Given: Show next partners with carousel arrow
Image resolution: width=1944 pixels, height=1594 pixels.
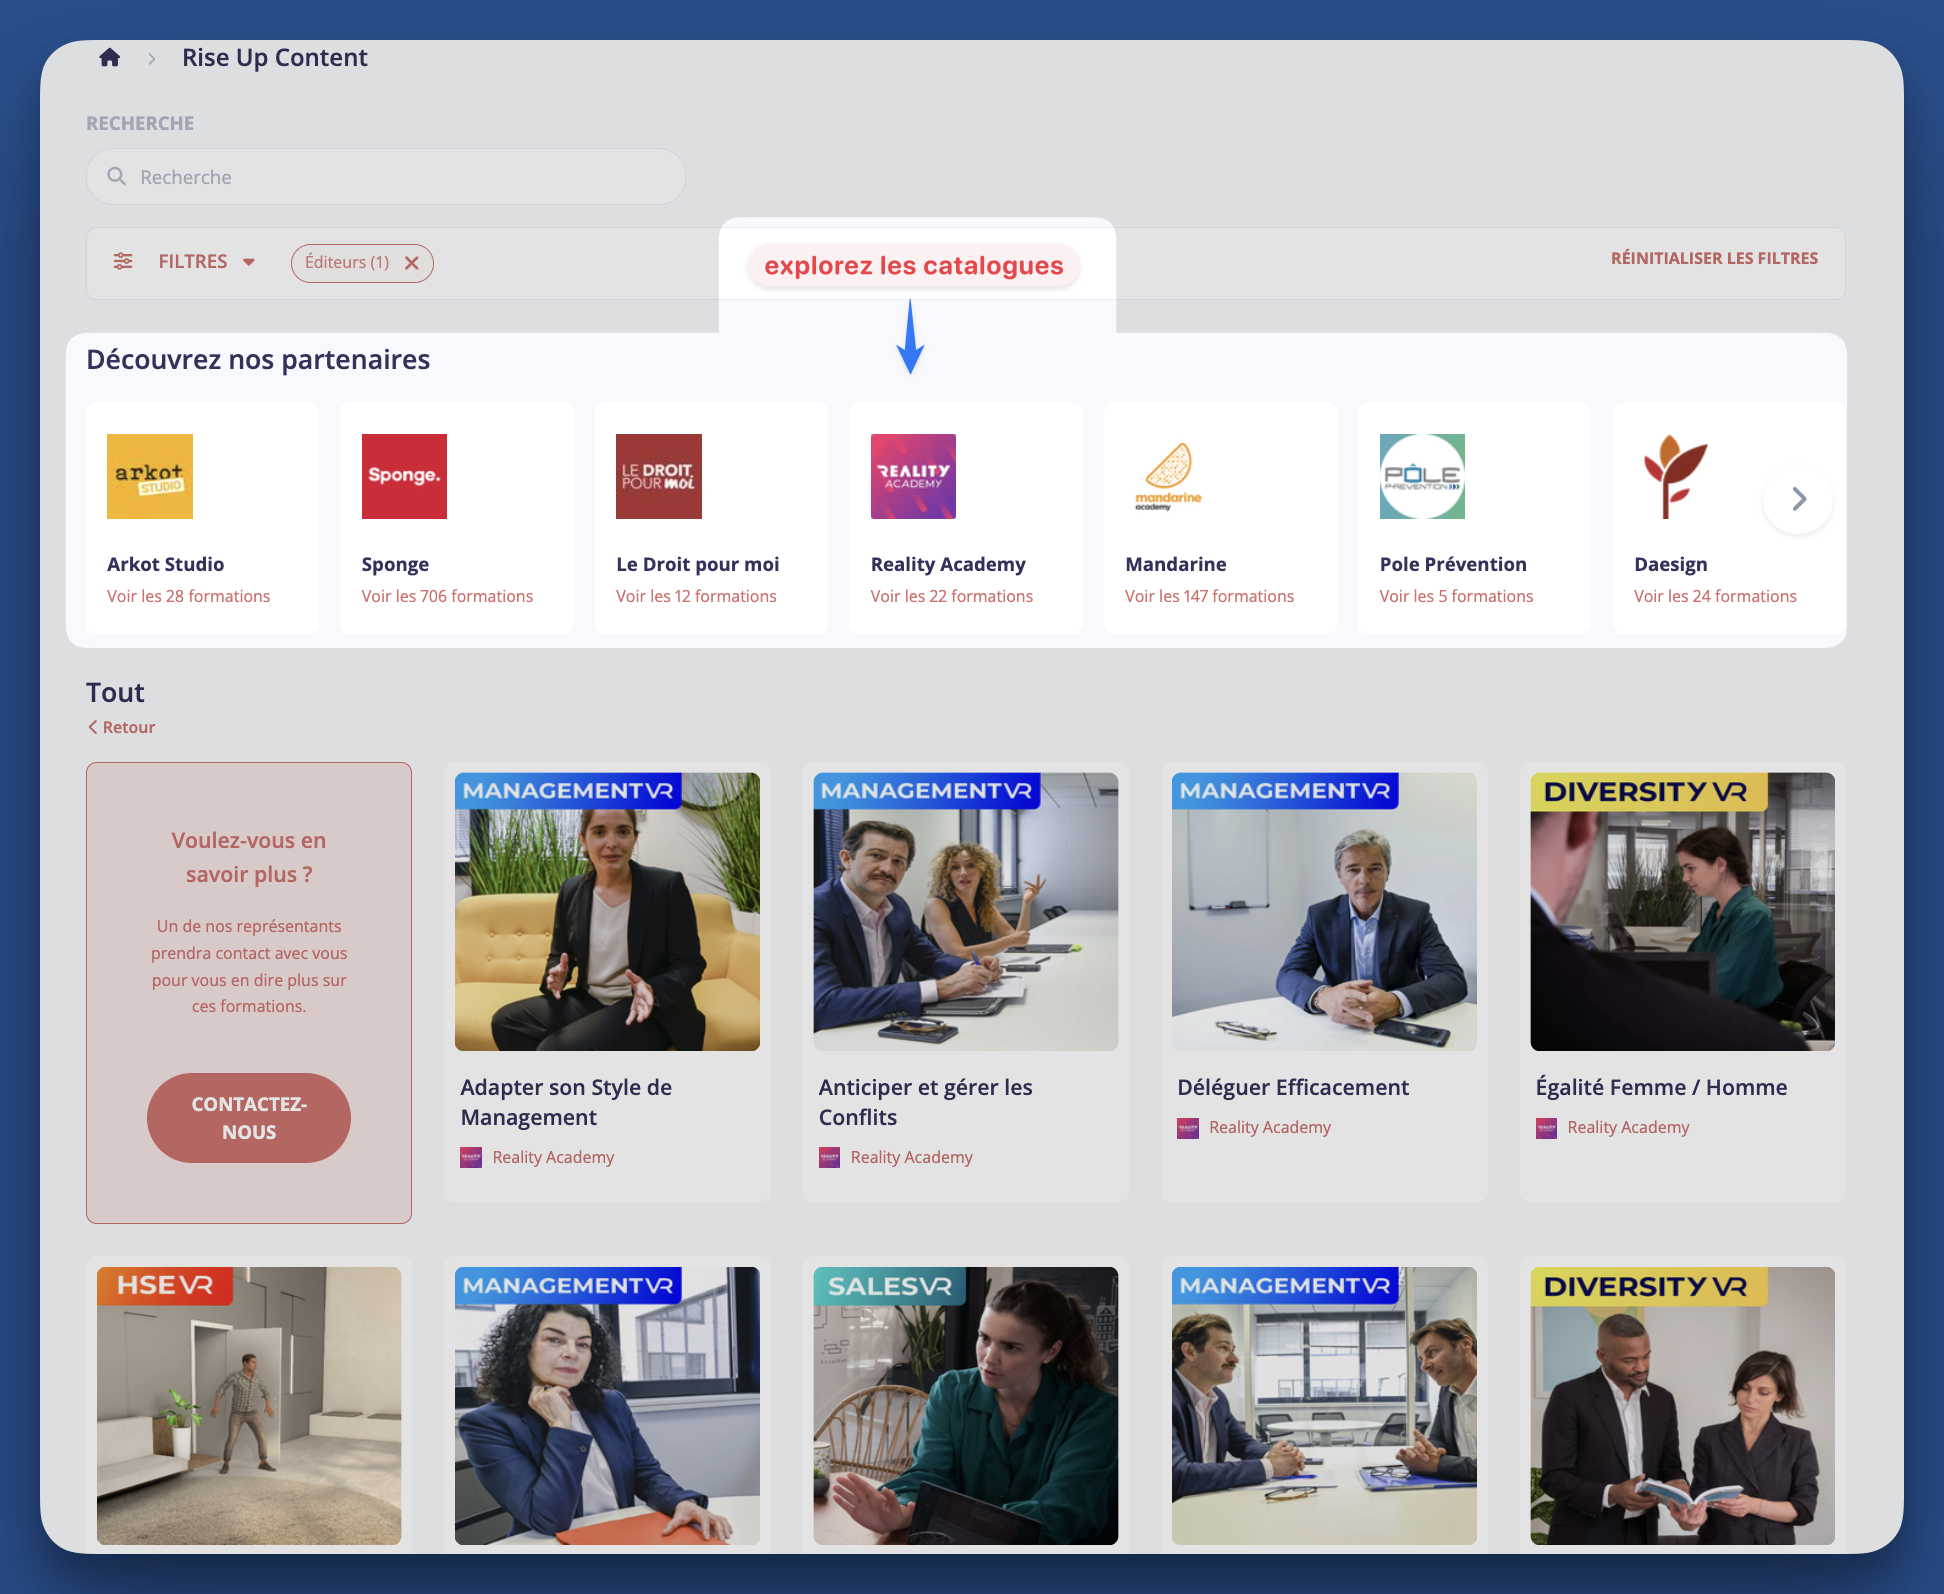Looking at the screenshot, I should (1798, 499).
